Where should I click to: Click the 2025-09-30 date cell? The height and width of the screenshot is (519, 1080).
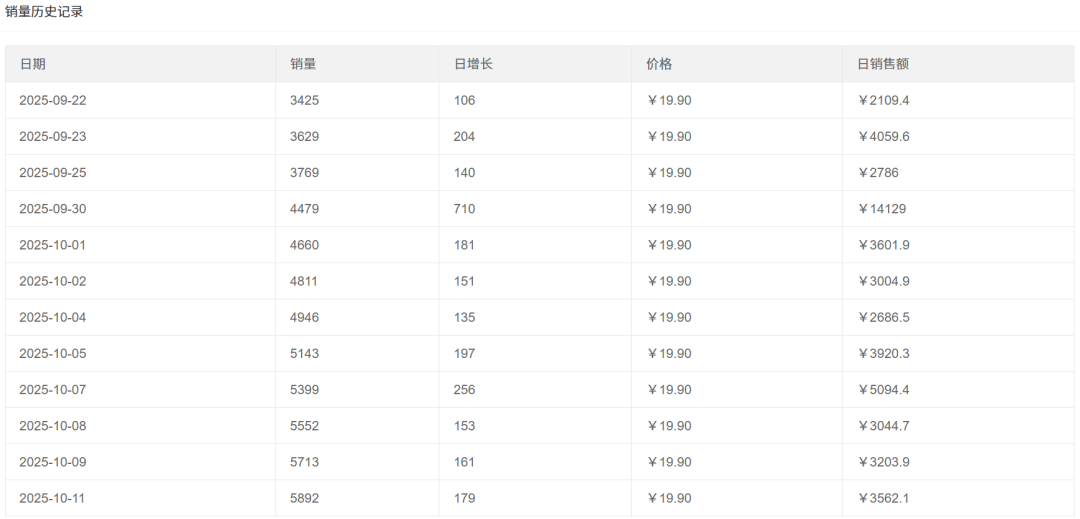[x=53, y=209]
